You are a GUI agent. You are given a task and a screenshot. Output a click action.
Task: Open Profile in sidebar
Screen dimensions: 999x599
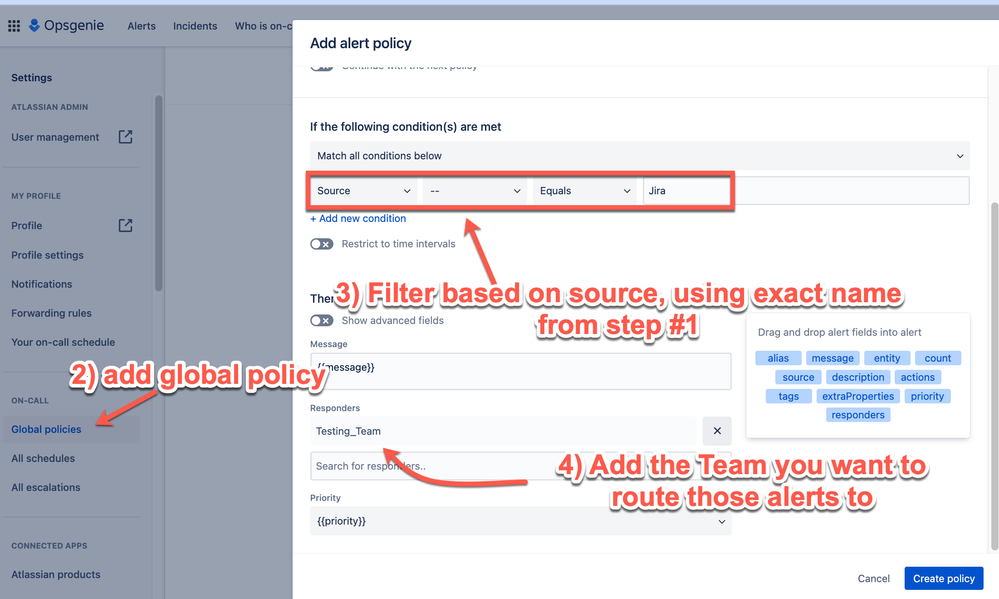[x=26, y=226]
